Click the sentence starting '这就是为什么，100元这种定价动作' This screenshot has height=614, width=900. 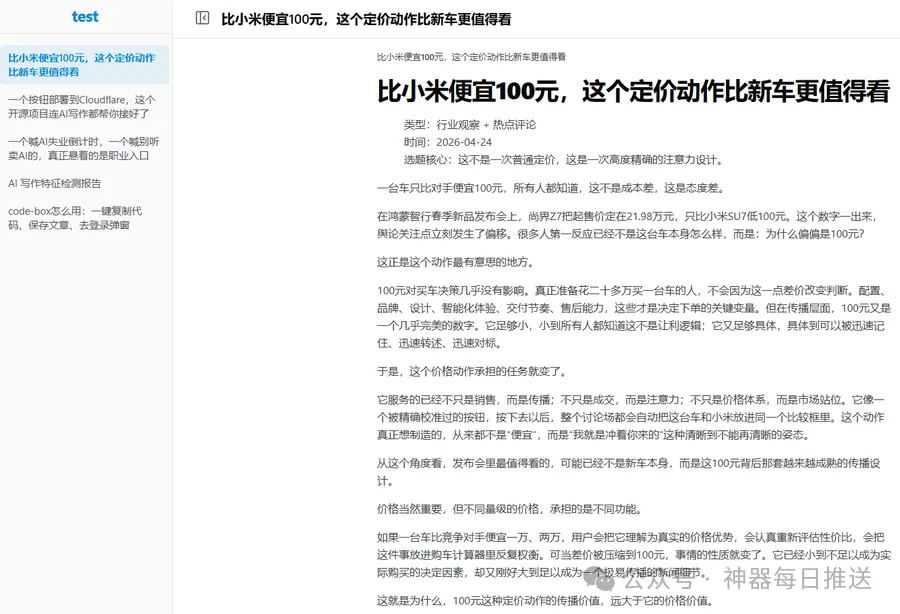click(547, 601)
